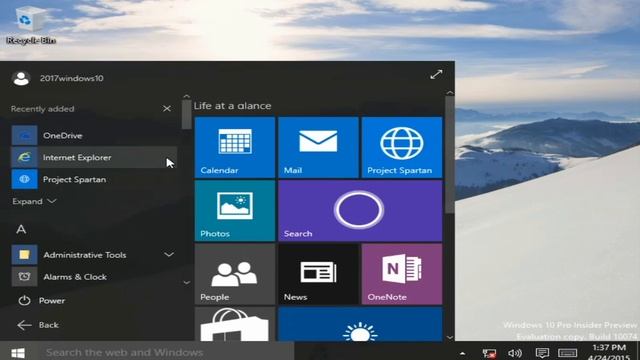Expand Start menu to full screen
The image size is (640, 360).
(x=436, y=74)
